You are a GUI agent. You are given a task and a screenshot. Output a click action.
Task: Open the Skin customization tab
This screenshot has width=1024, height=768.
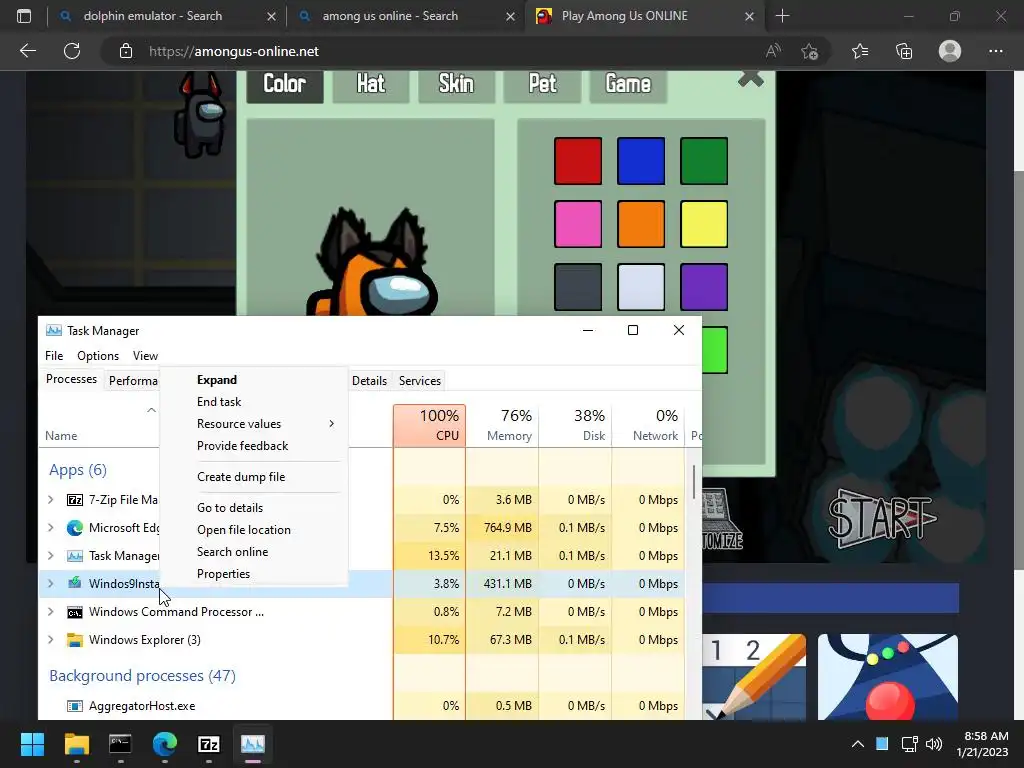tap(456, 84)
